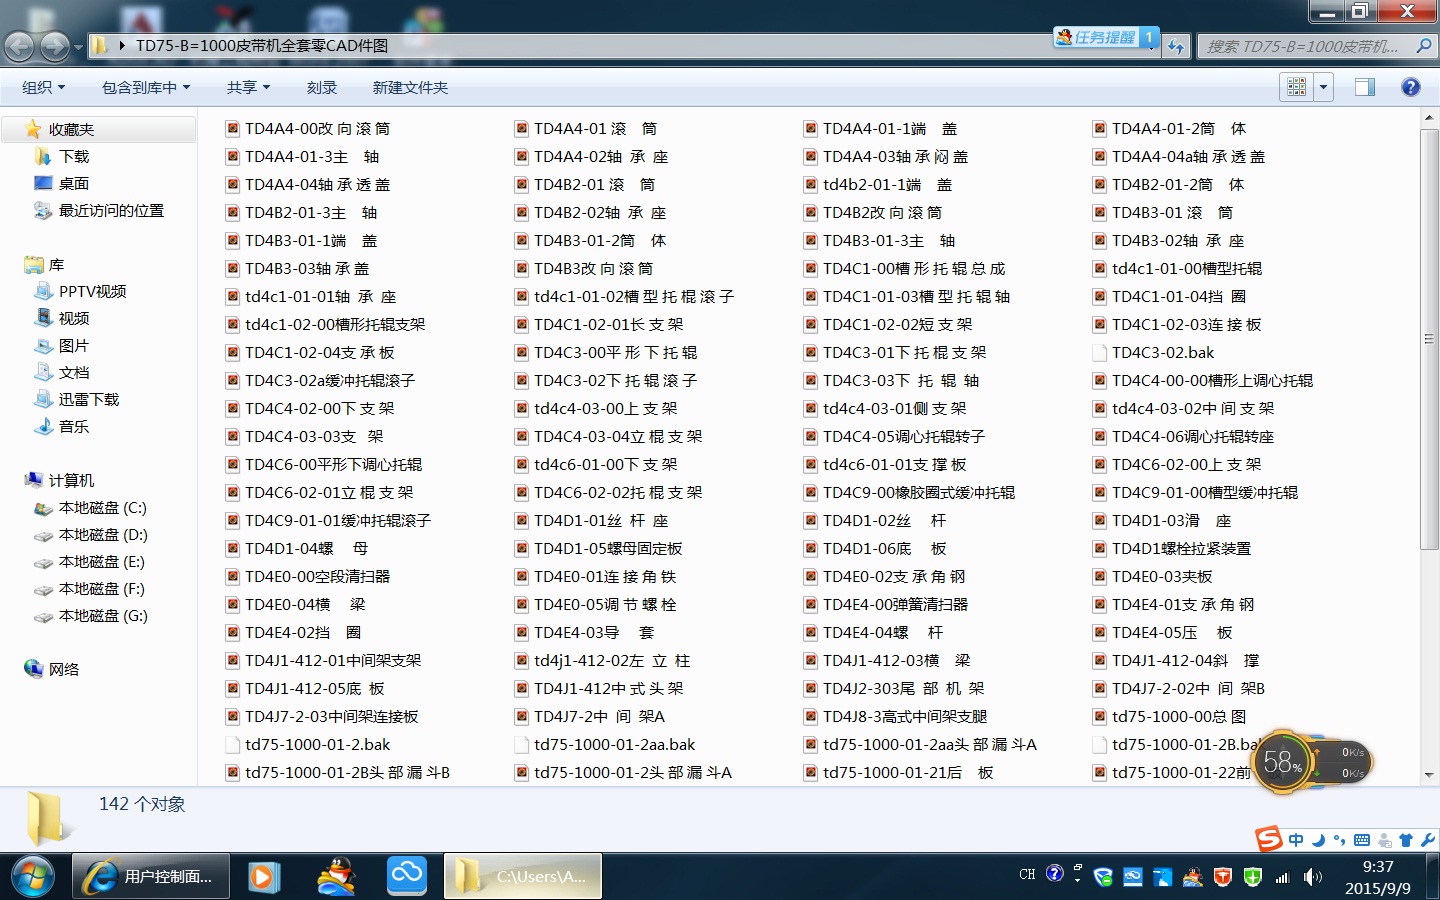Click the volume speaker tray icon
This screenshot has width=1440, height=900.
coord(1313,877)
